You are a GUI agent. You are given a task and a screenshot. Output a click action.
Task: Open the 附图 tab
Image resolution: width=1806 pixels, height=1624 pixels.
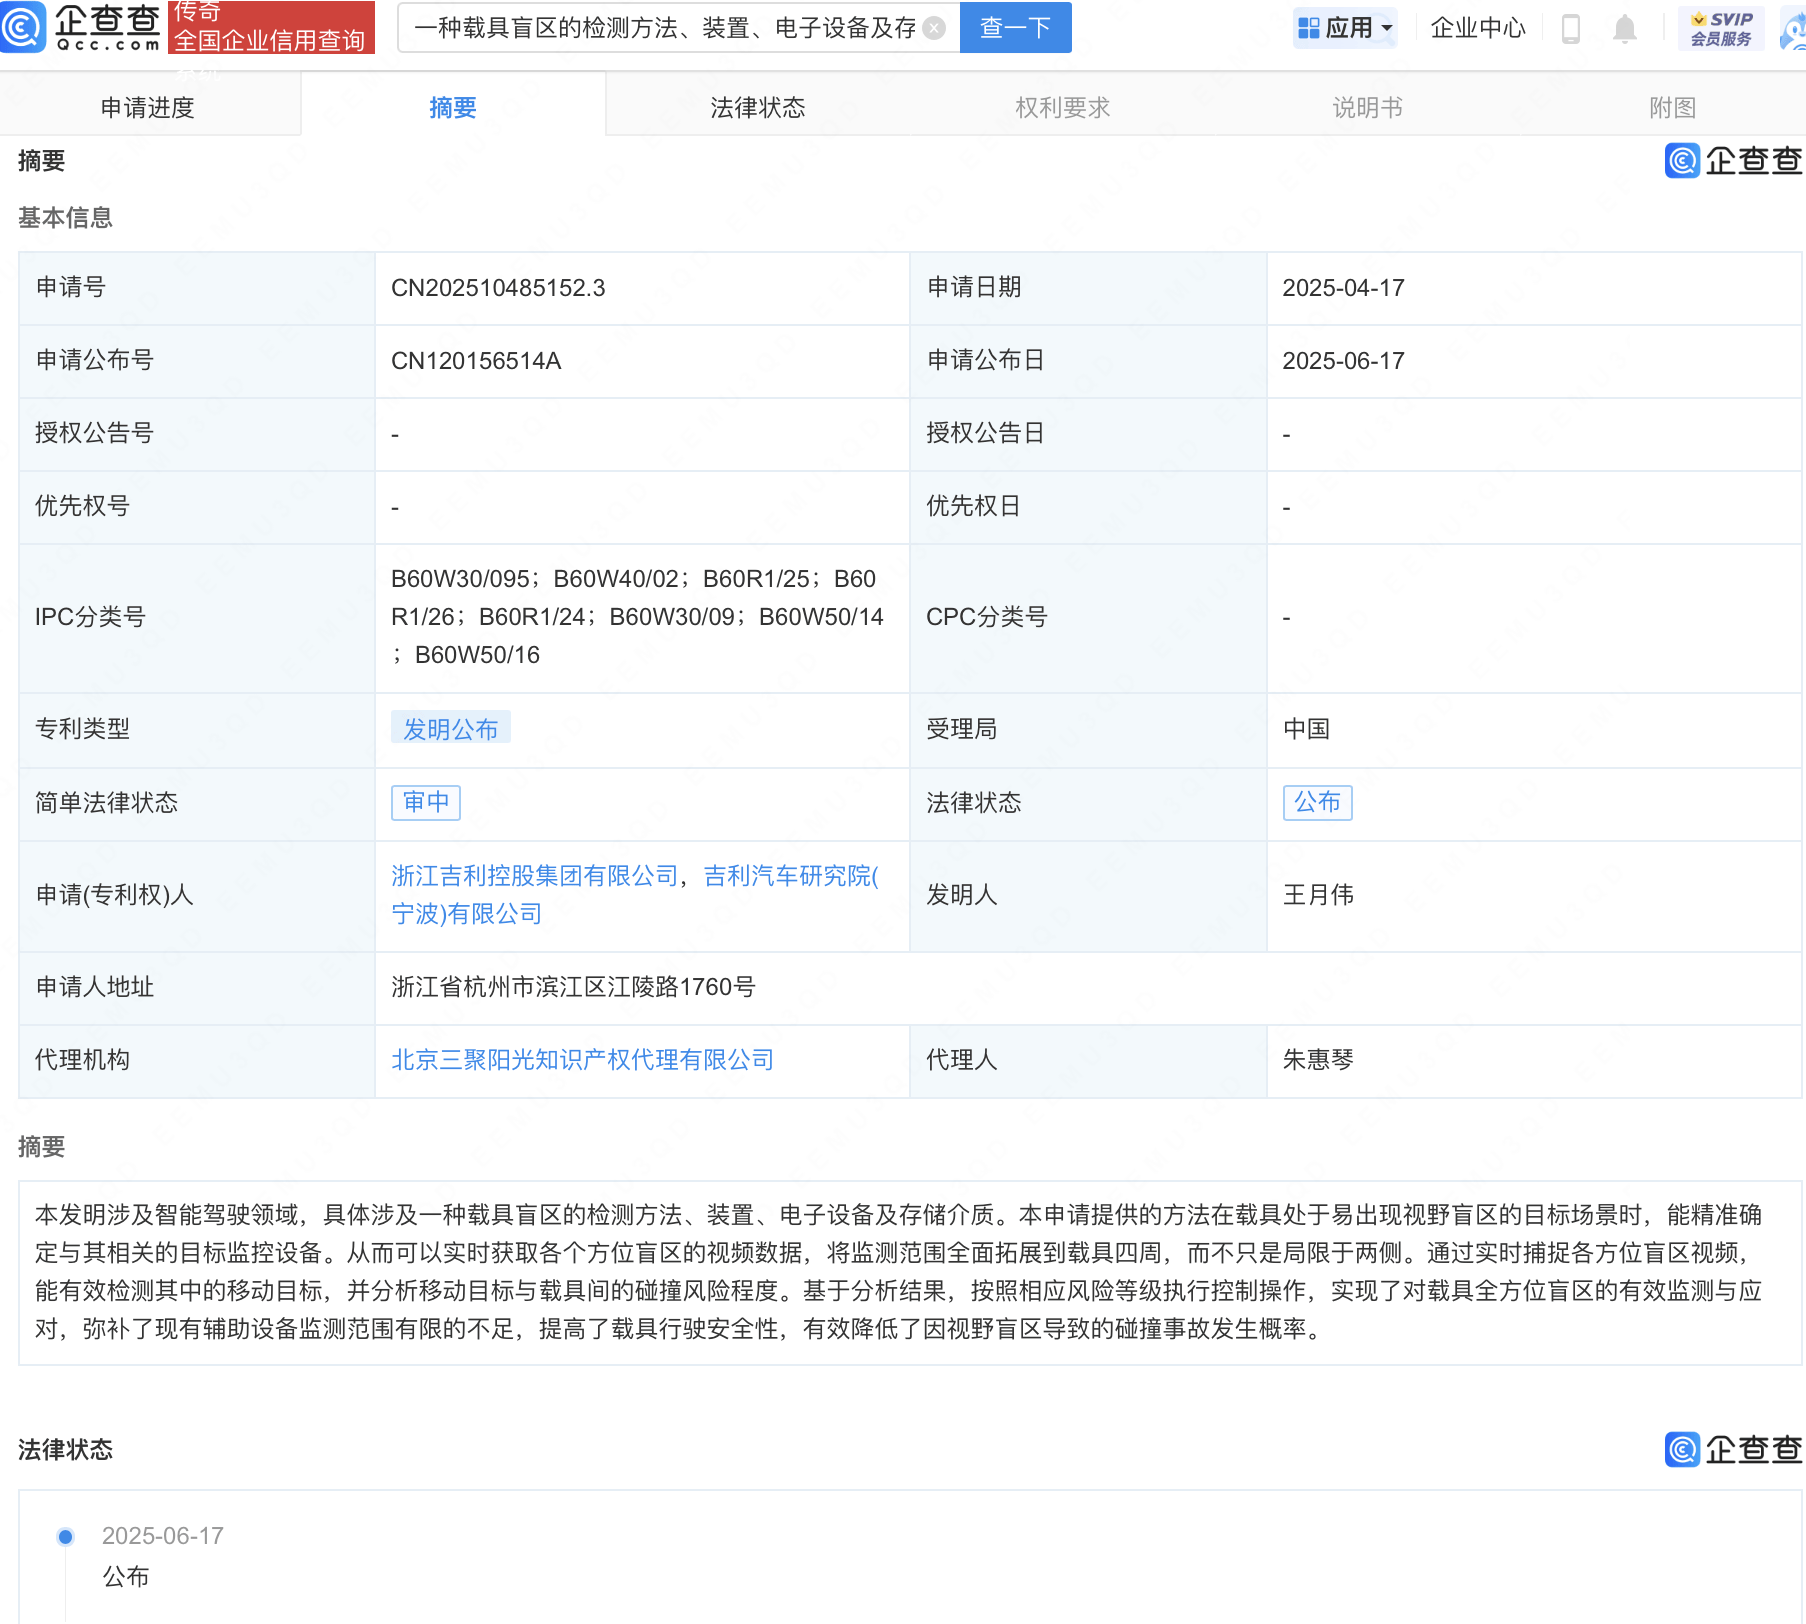[x=1673, y=107]
